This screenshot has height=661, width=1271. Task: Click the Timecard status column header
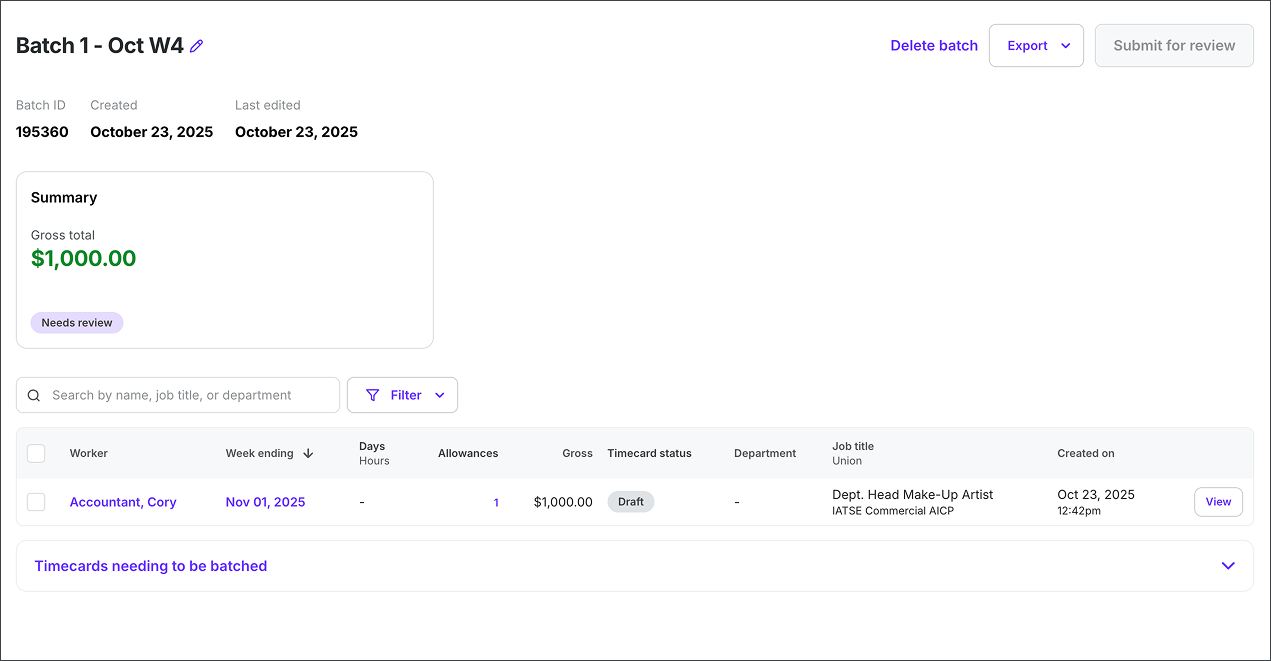pyautogui.click(x=649, y=453)
